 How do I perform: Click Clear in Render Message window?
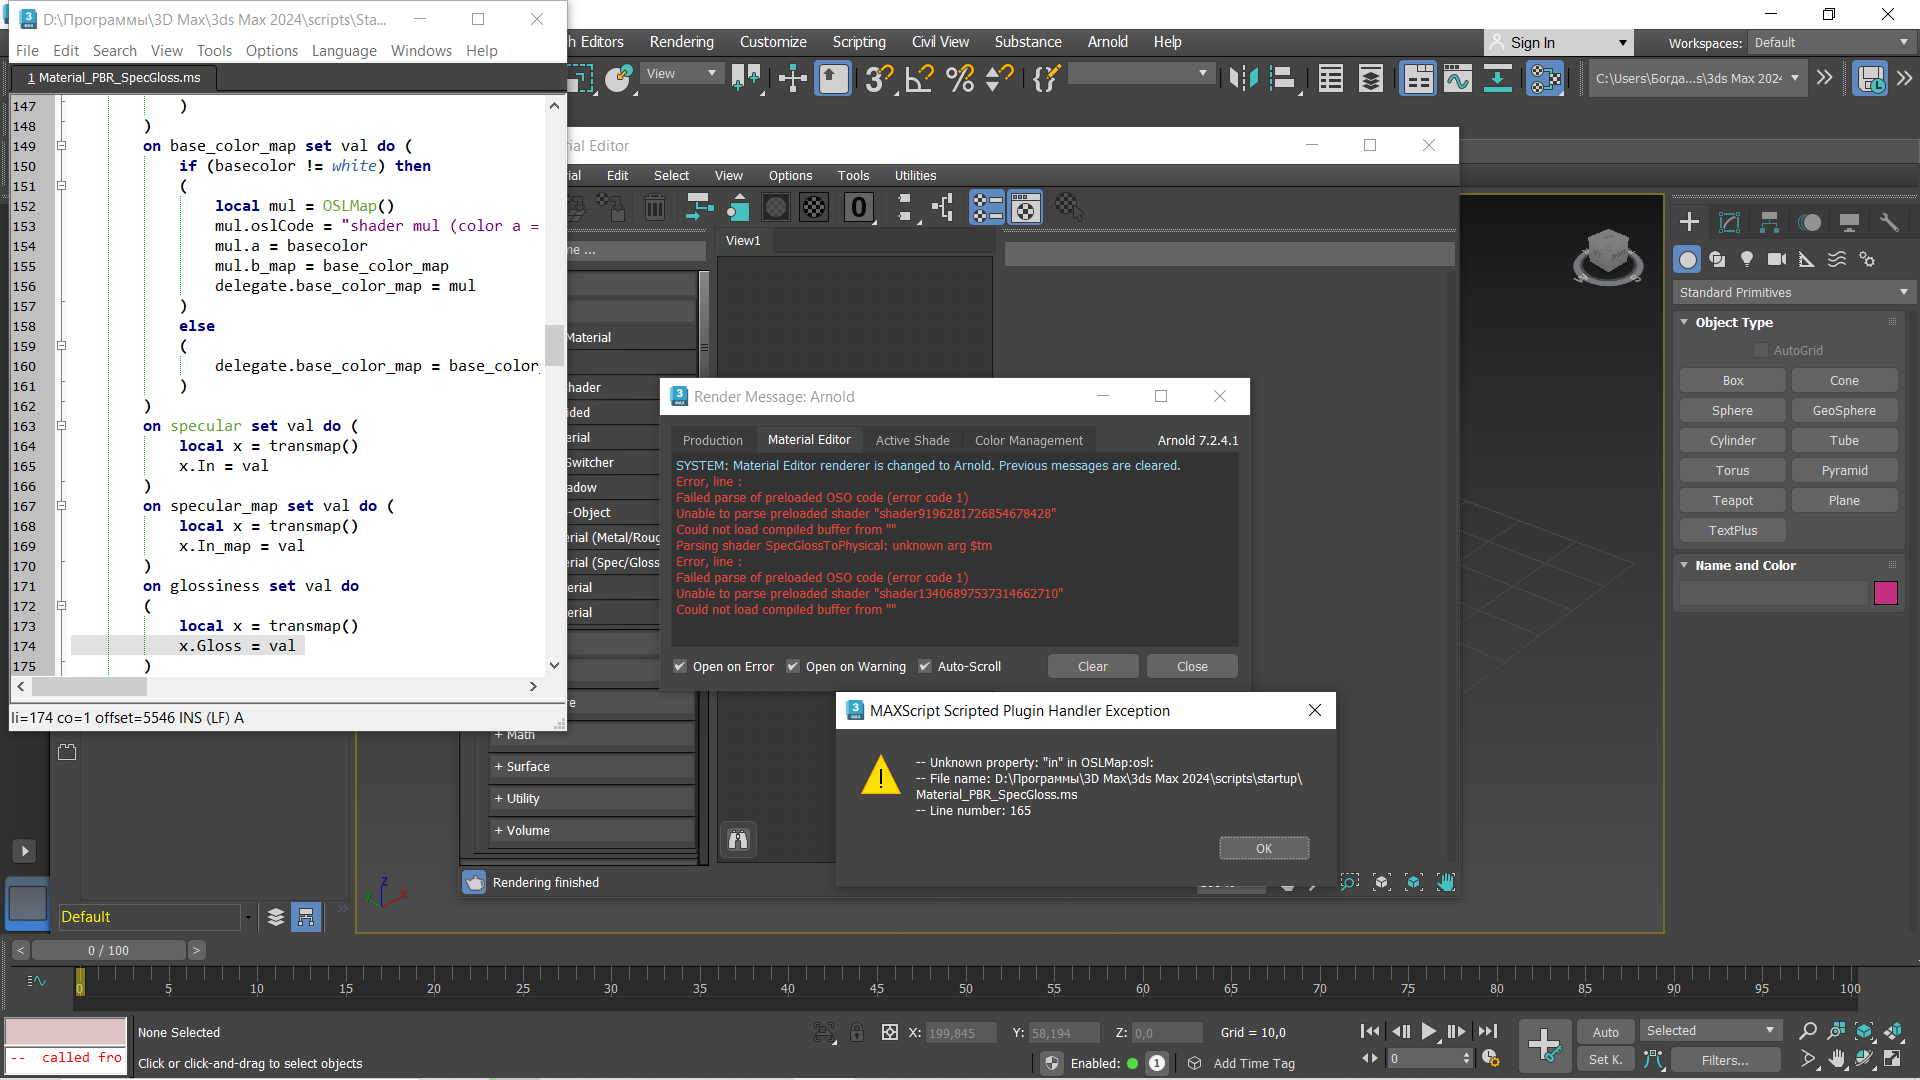click(x=1092, y=666)
